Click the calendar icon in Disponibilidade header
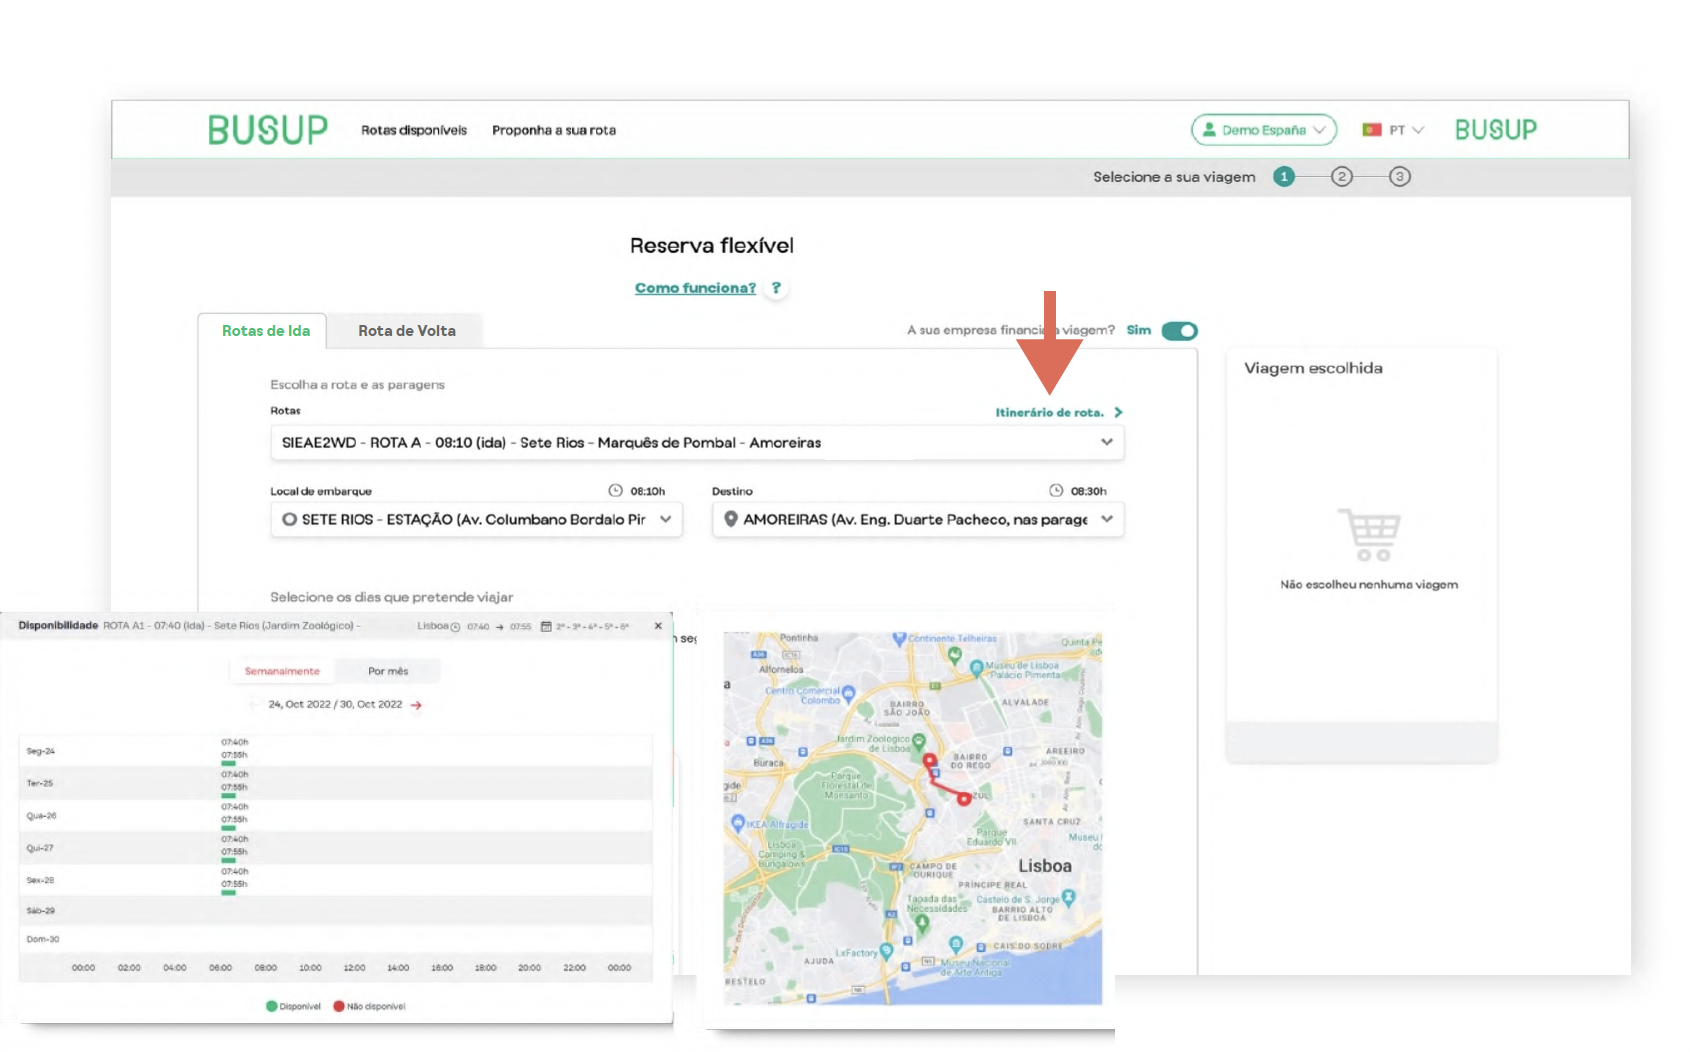The height and width of the screenshot is (1052, 1690). (546, 627)
